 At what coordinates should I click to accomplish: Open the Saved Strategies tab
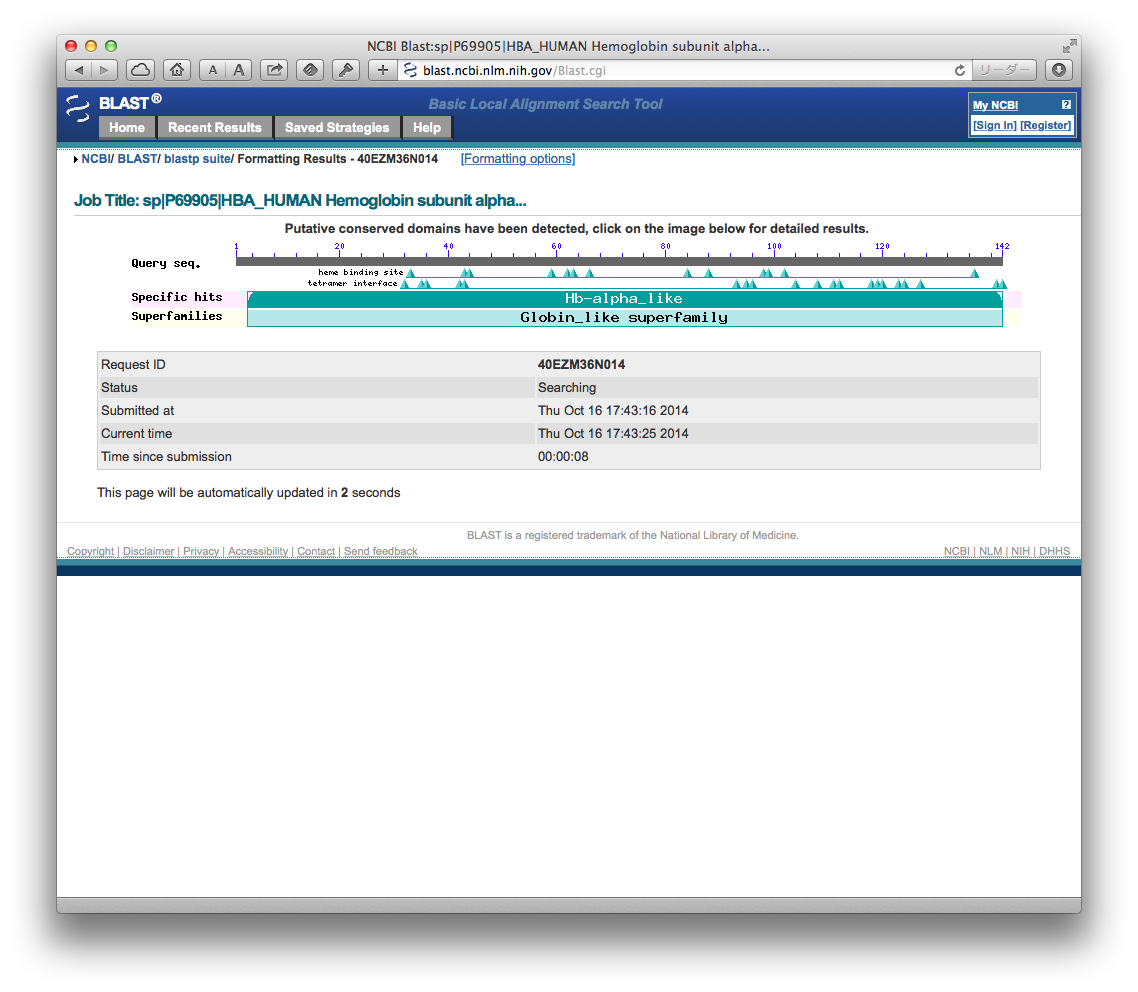(337, 128)
